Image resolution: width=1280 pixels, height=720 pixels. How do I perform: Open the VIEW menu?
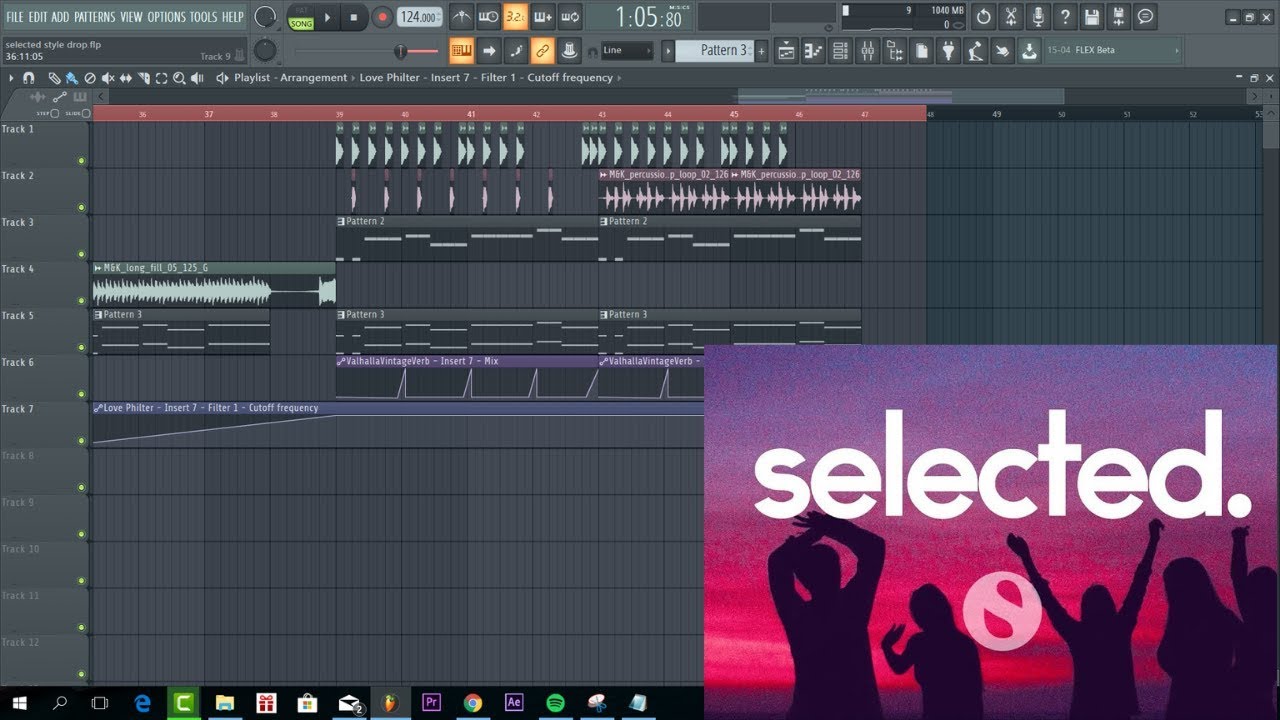131,17
